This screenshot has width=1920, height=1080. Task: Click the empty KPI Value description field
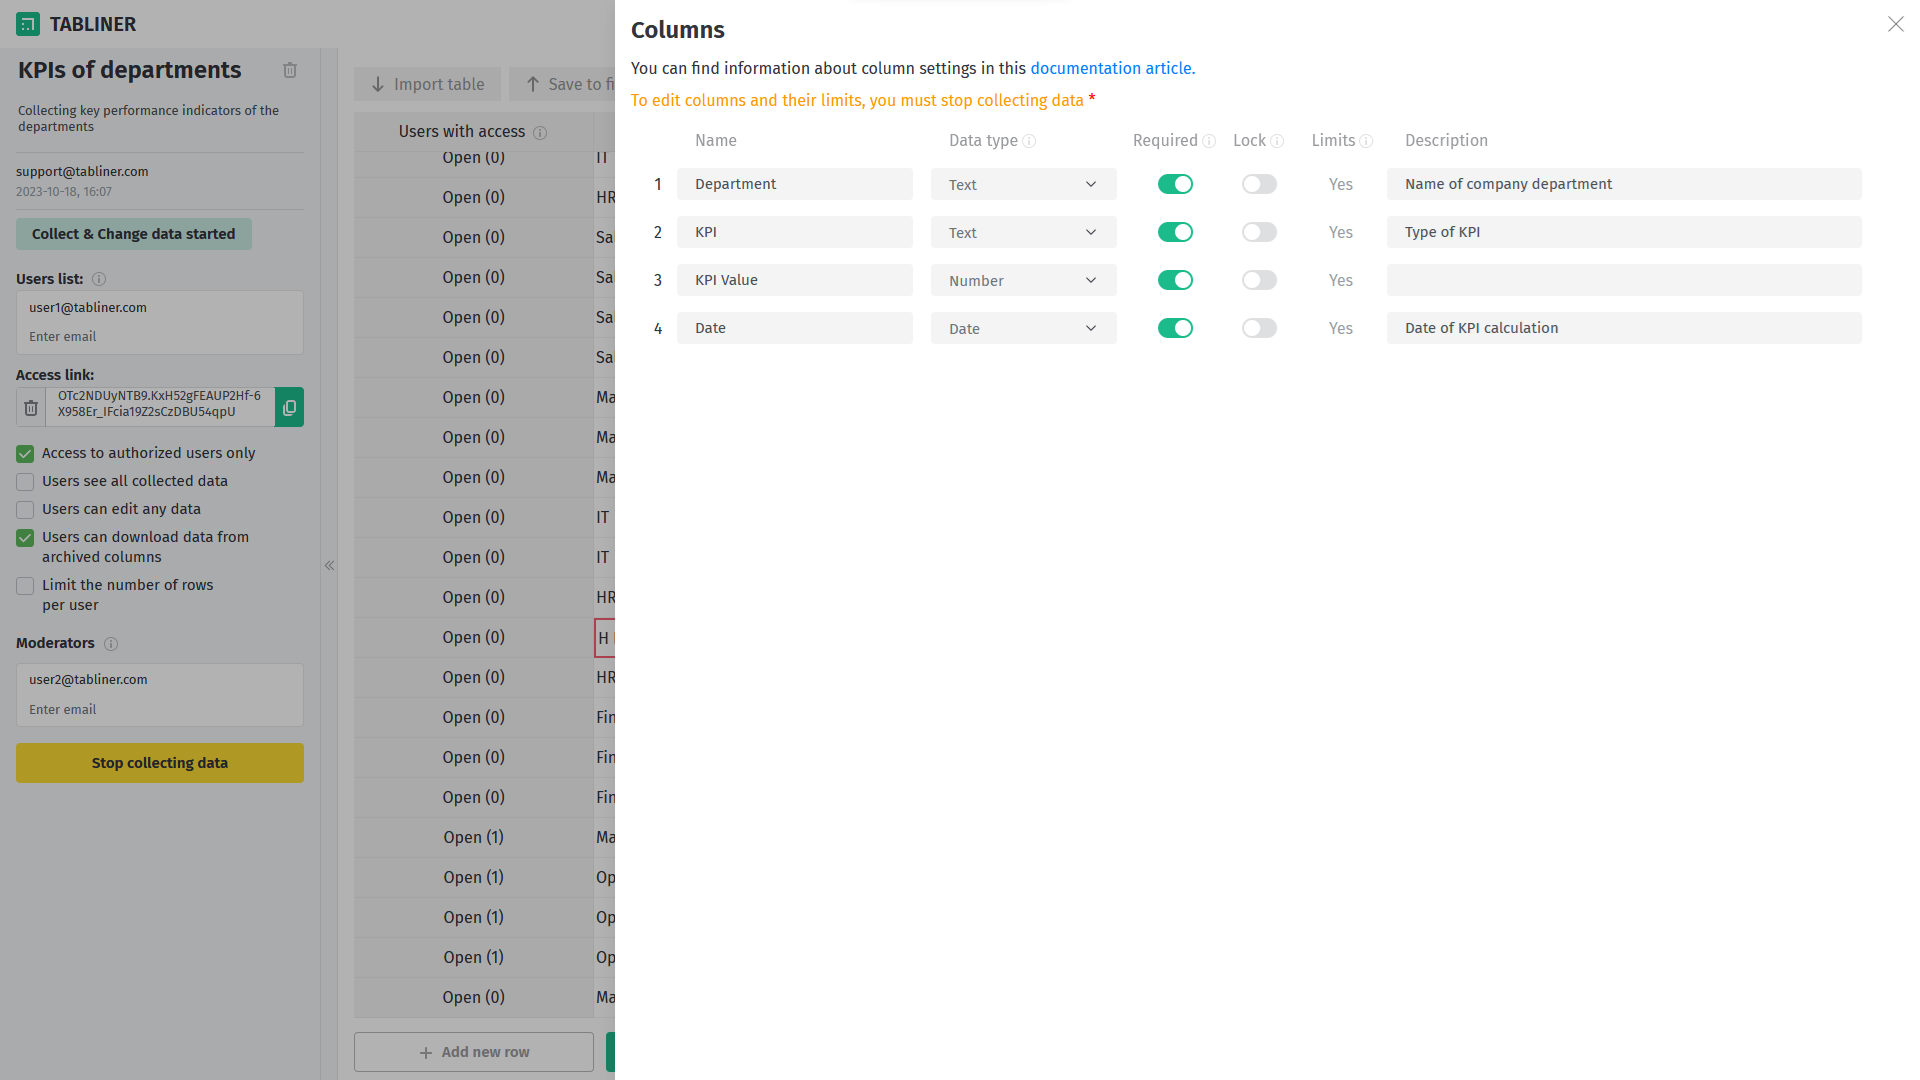(x=1623, y=280)
